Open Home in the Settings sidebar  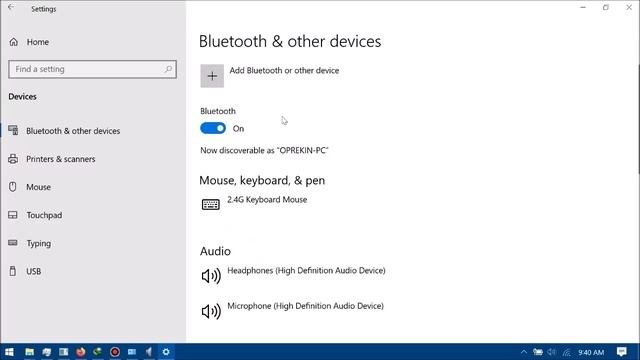38,42
